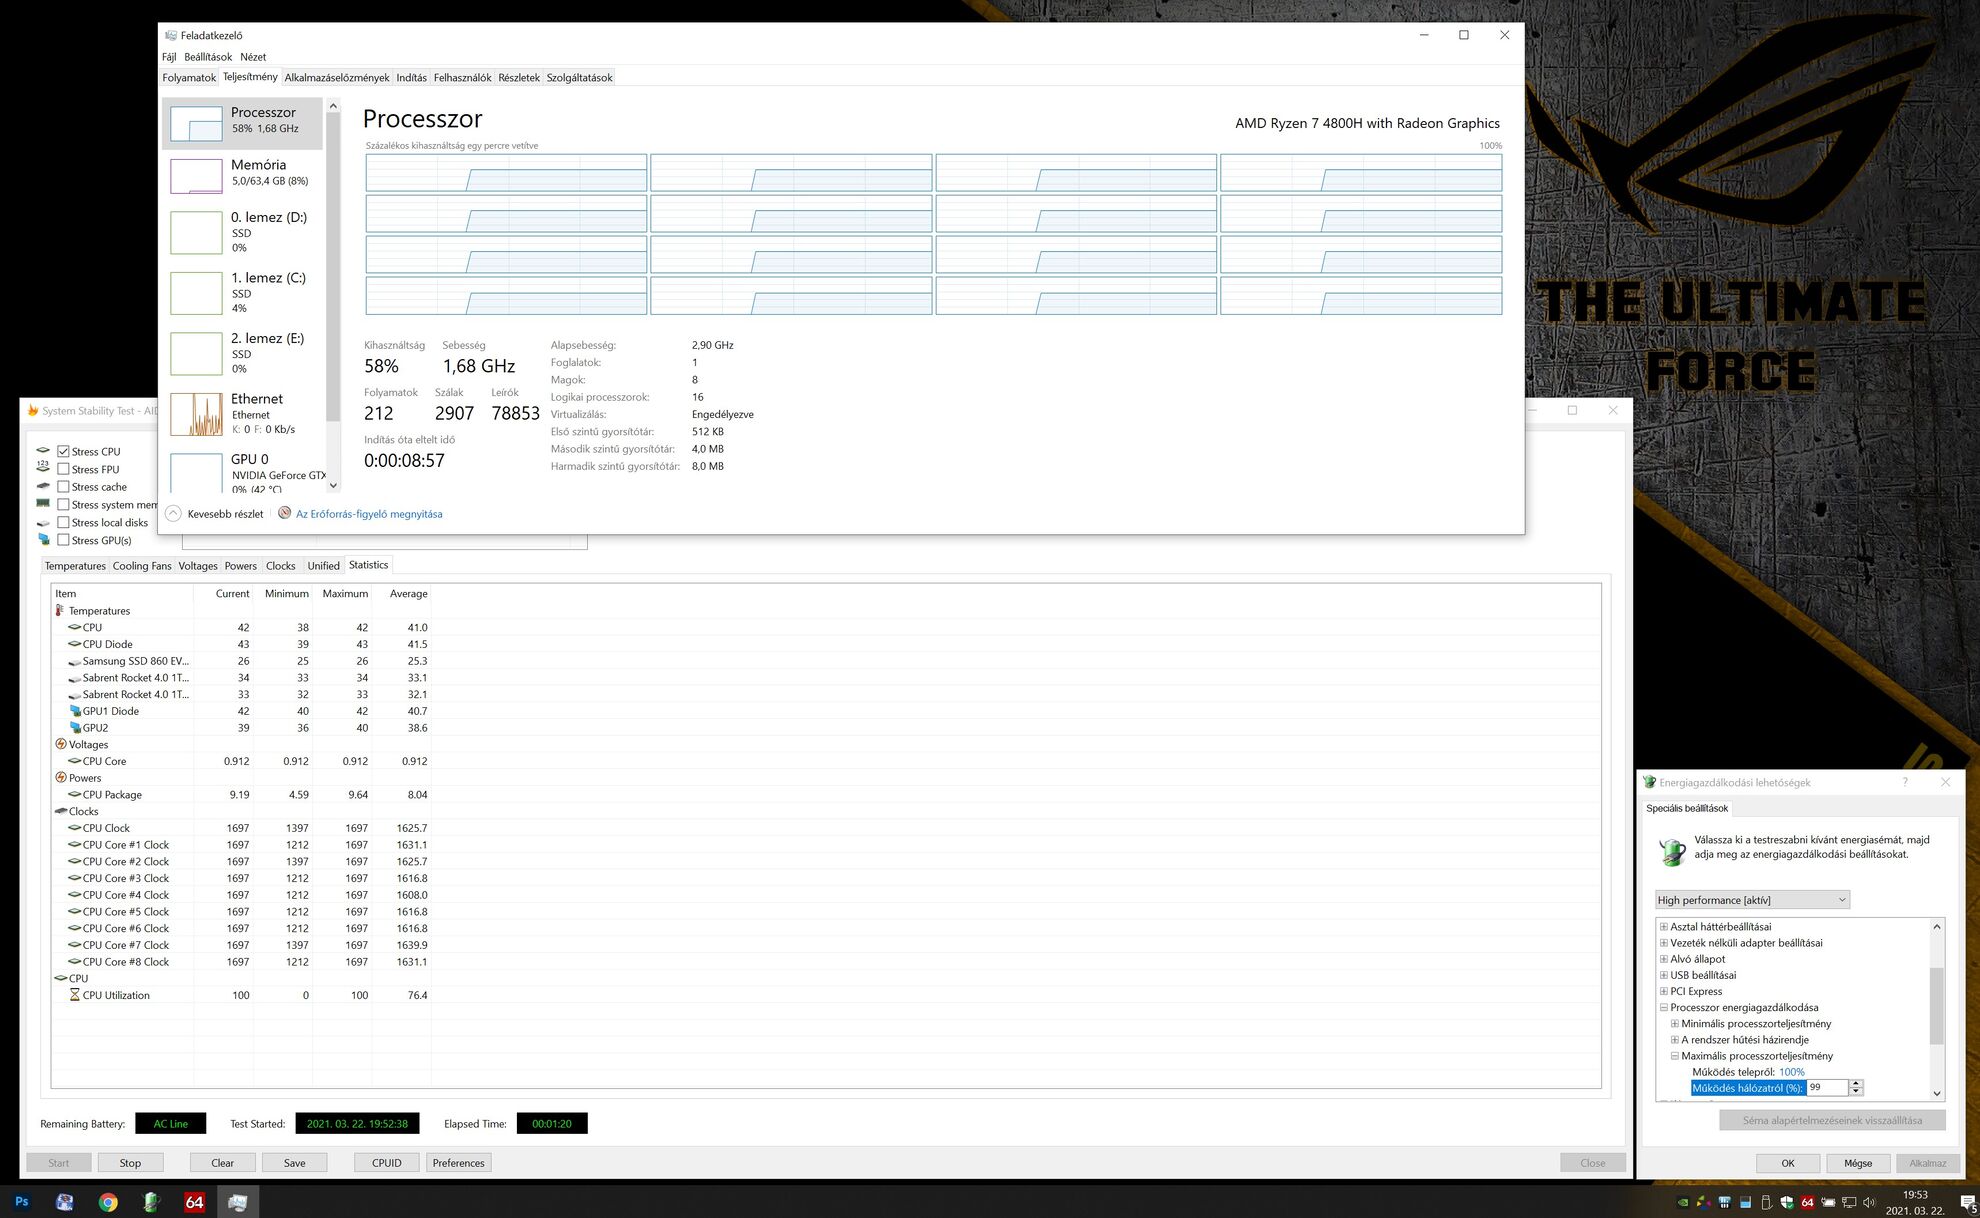Open the volume speaker tray icon

pyautogui.click(x=1869, y=1202)
